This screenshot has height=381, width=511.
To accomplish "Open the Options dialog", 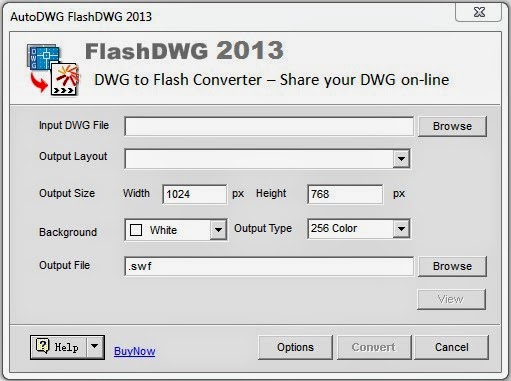I will (295, 347).
